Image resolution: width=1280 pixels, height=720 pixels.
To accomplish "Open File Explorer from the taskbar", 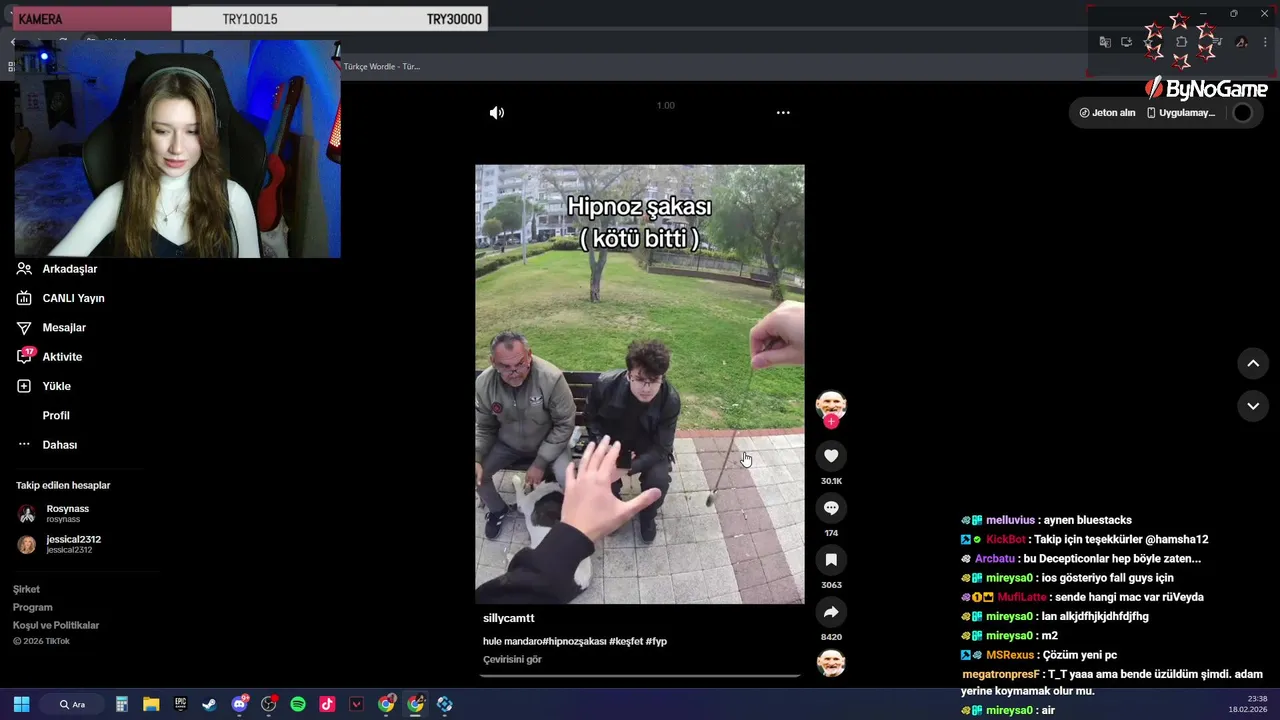I will click(151, 704).
